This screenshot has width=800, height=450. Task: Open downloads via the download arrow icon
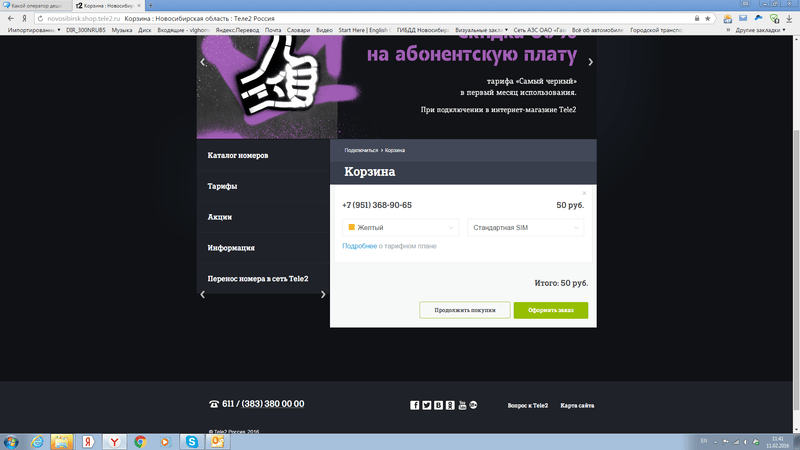point(789,18)
